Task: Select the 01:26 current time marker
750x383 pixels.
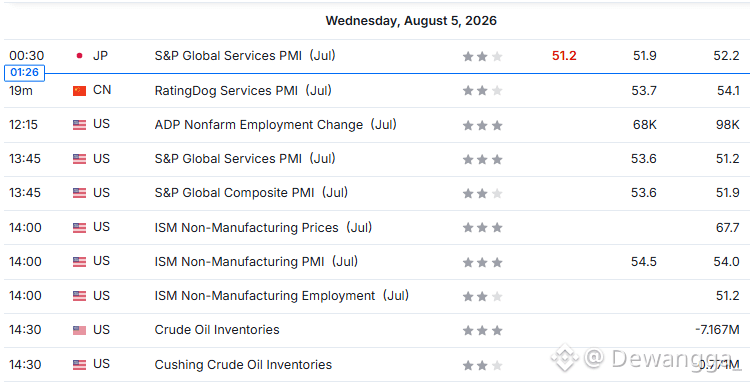Action: click(x=24, y=73)
